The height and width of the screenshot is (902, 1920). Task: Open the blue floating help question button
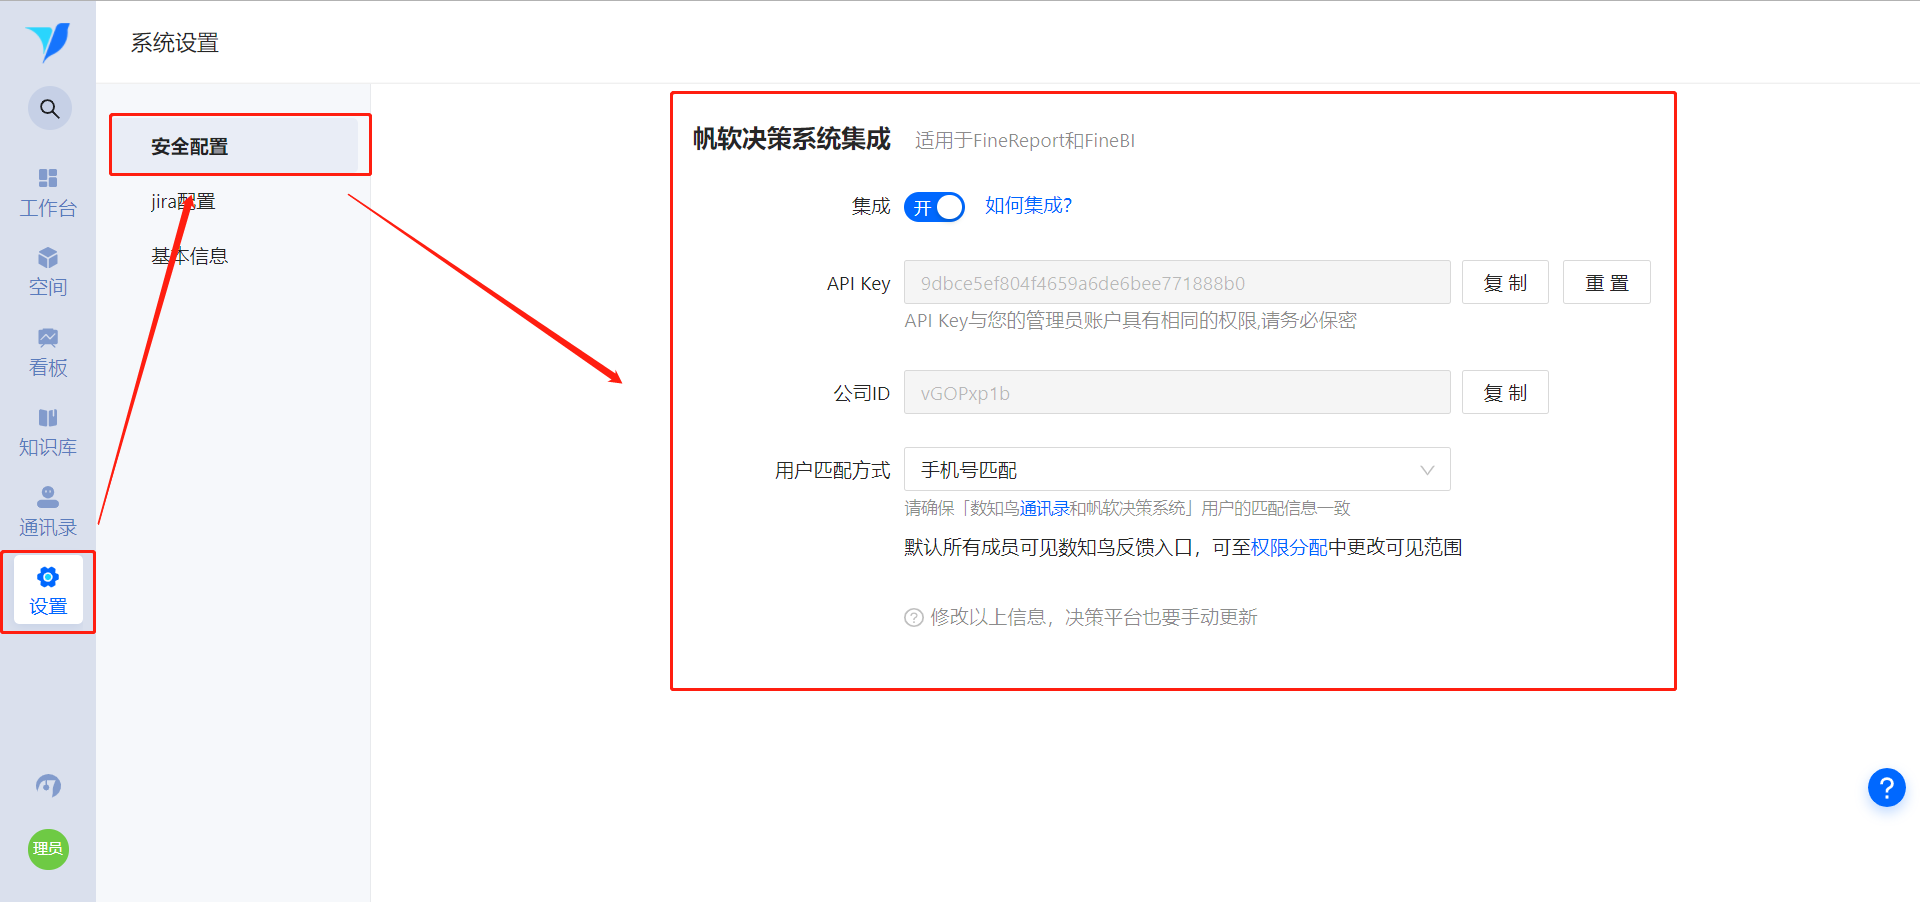[x=1886, y=787]
